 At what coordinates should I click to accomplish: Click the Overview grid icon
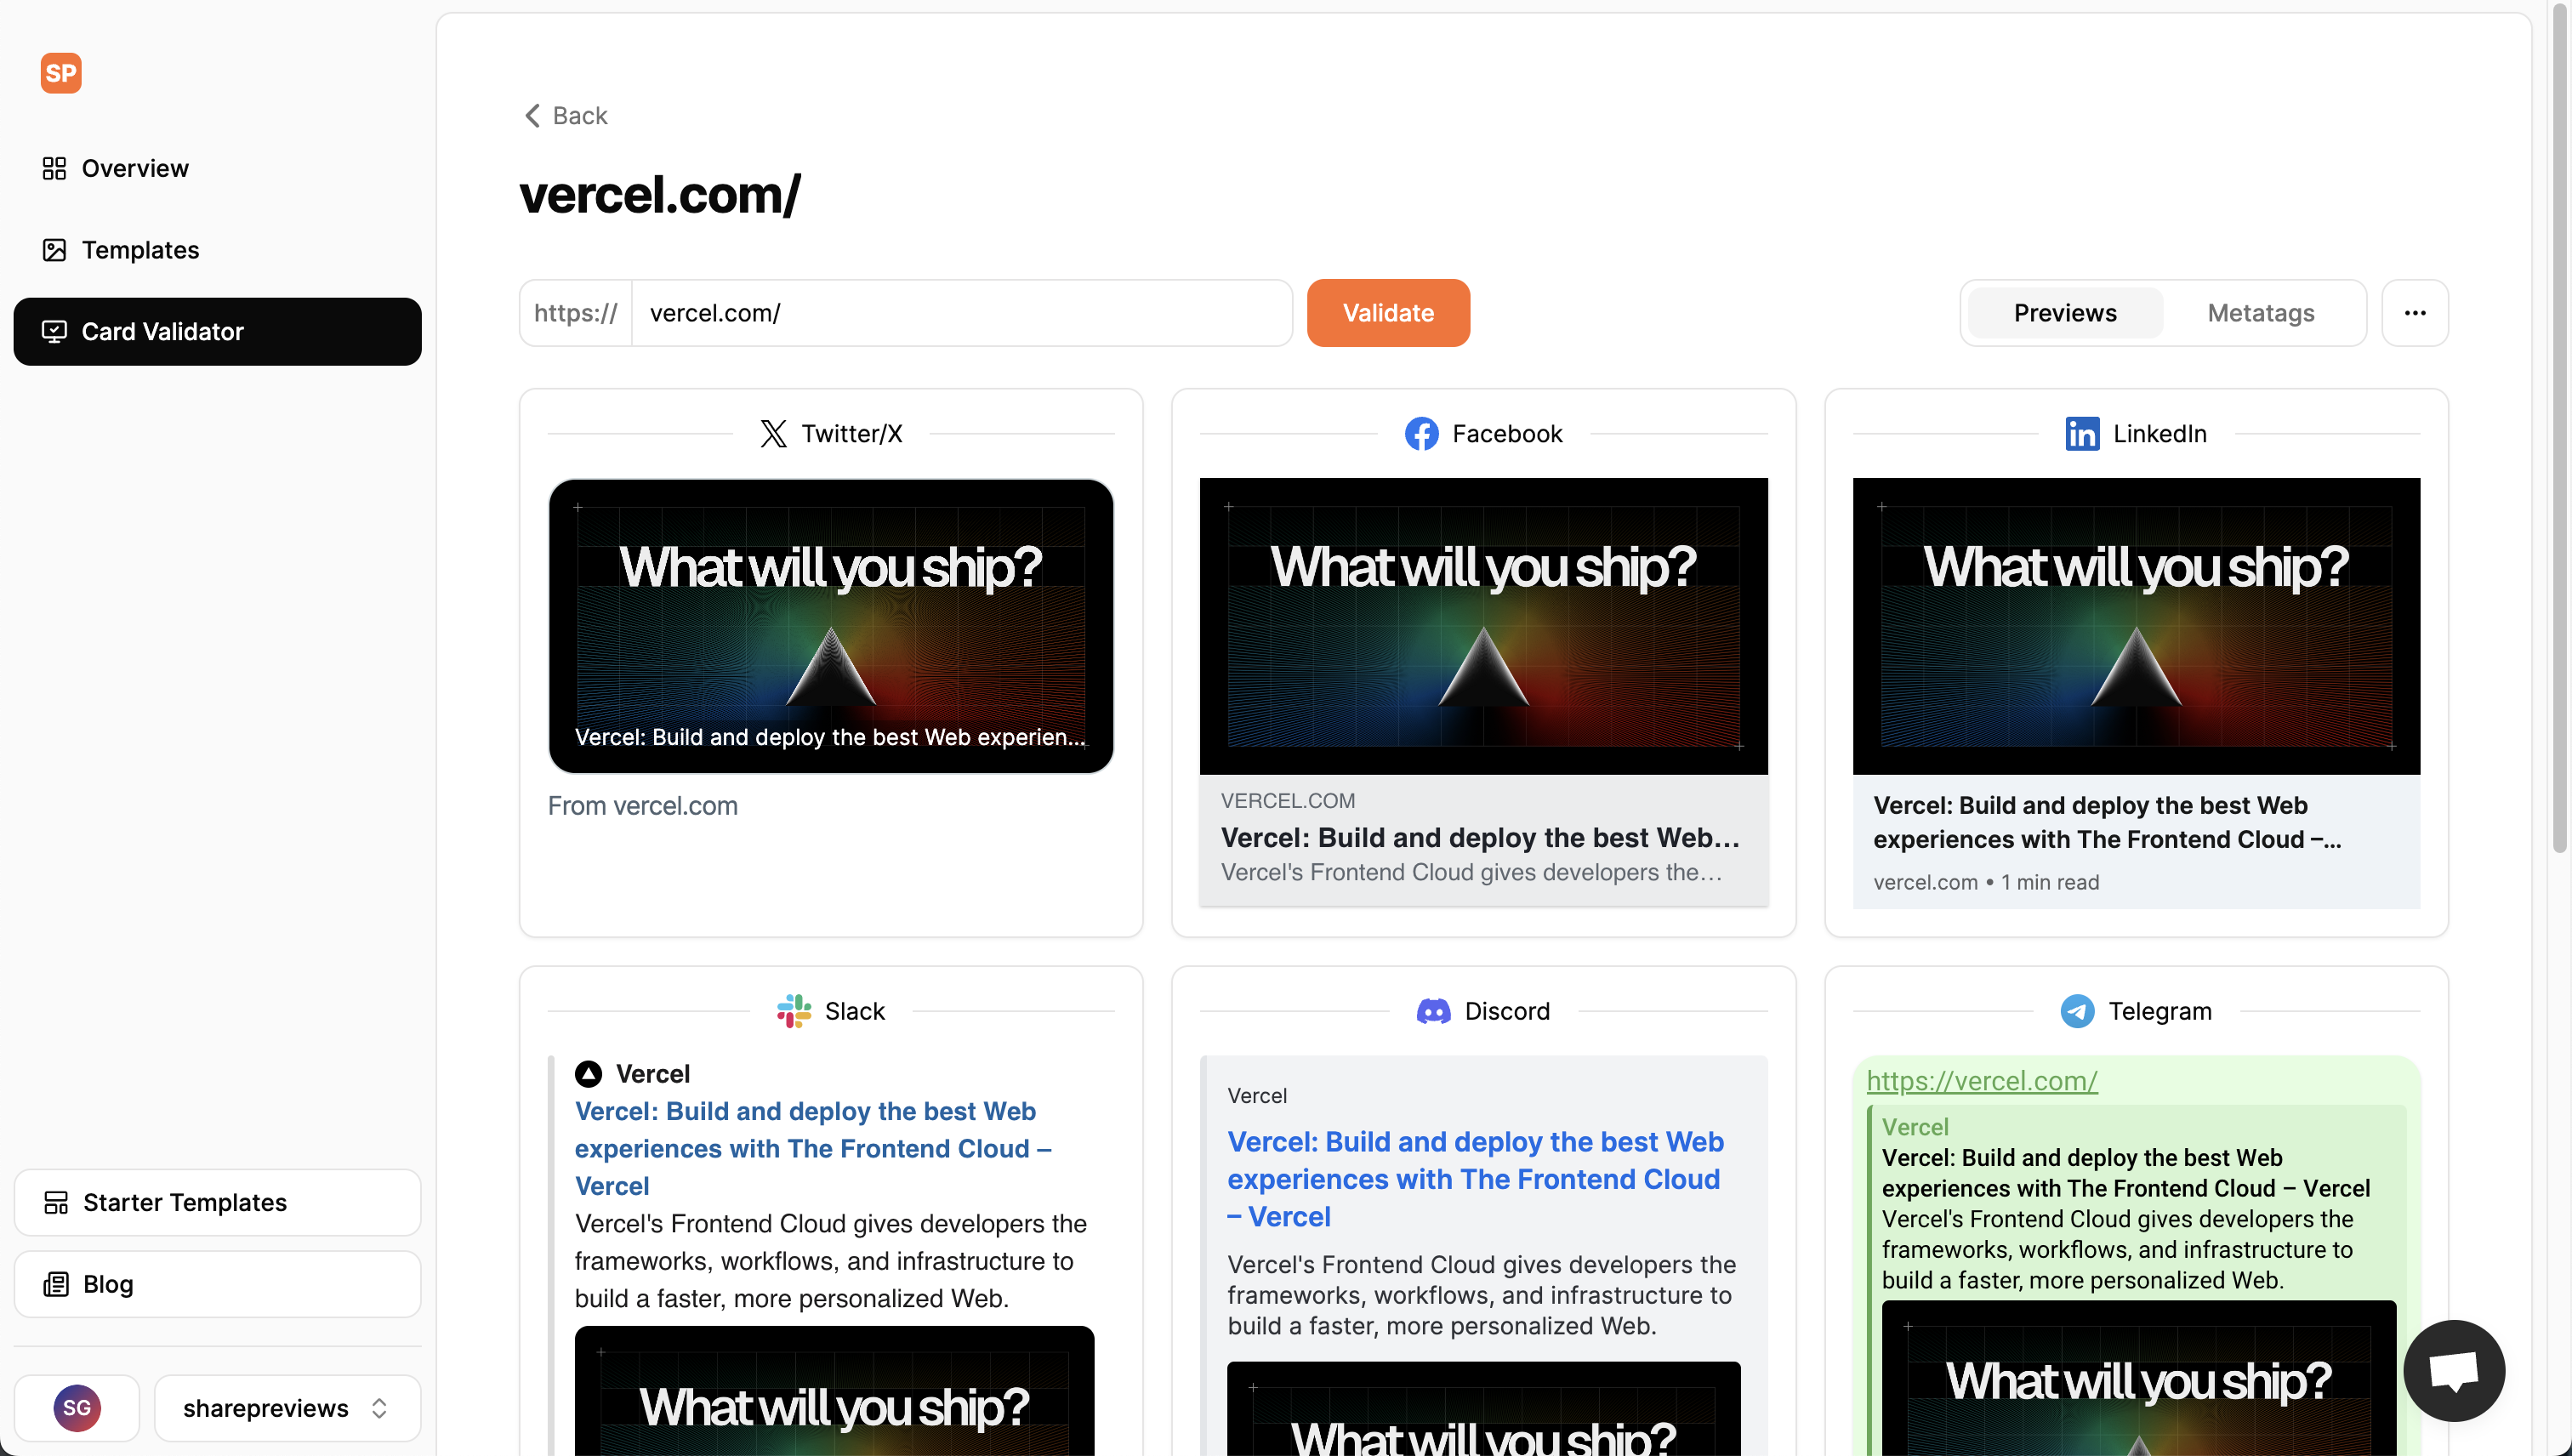(54, 168)
